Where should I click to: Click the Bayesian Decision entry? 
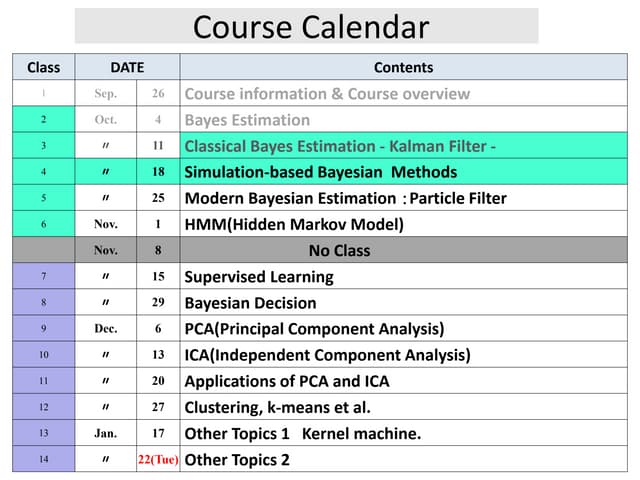pos(250,303)
